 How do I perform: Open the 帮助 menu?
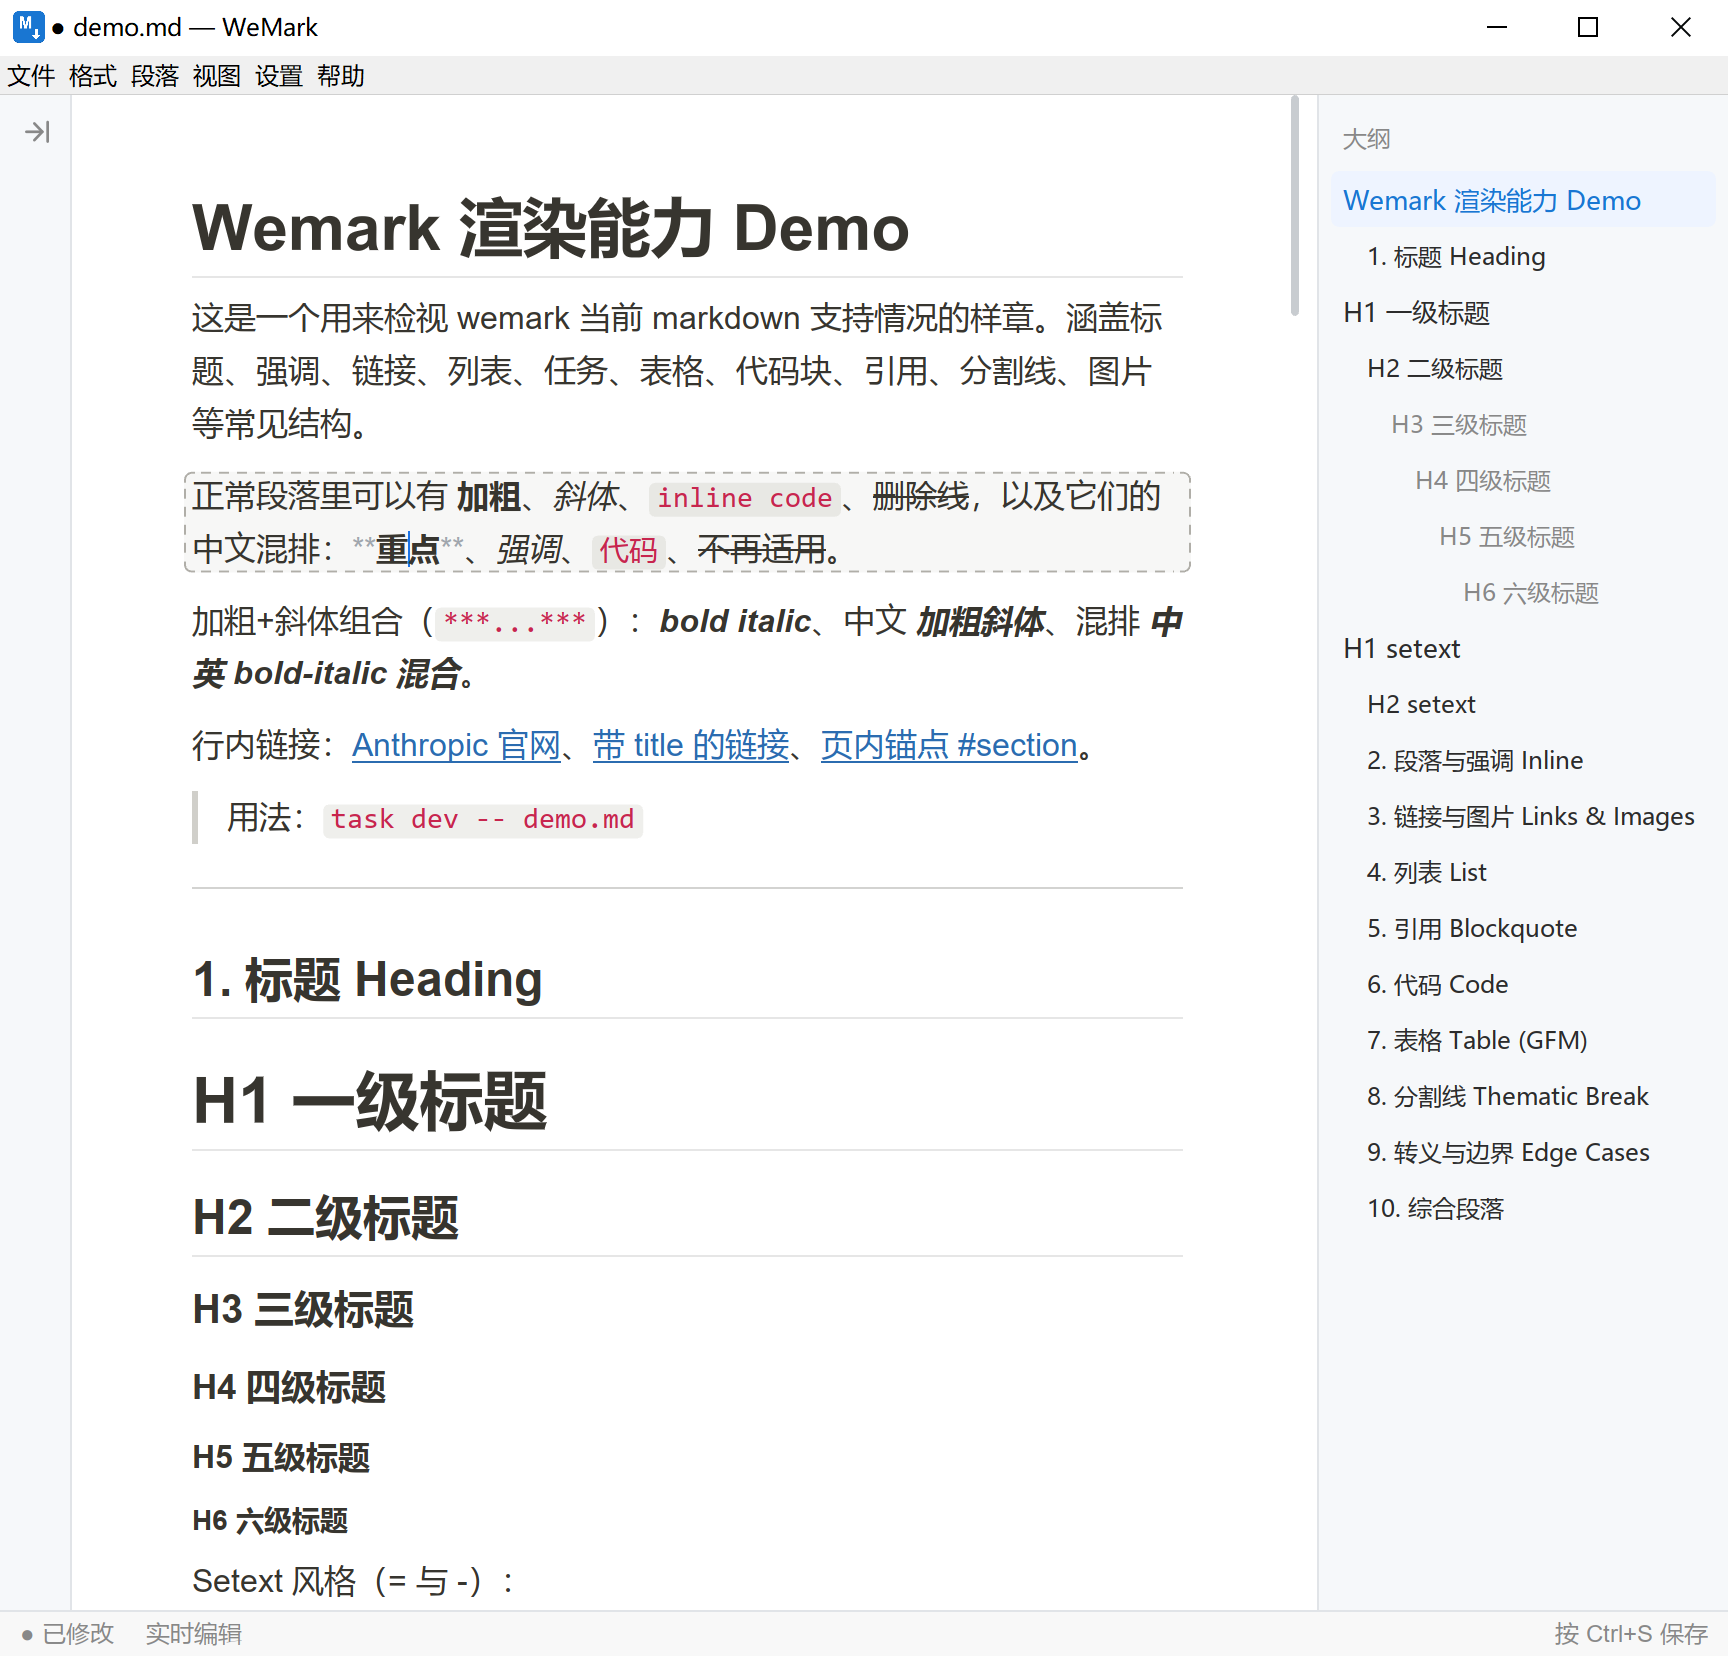pyautogui.click(x=341, y=76)
